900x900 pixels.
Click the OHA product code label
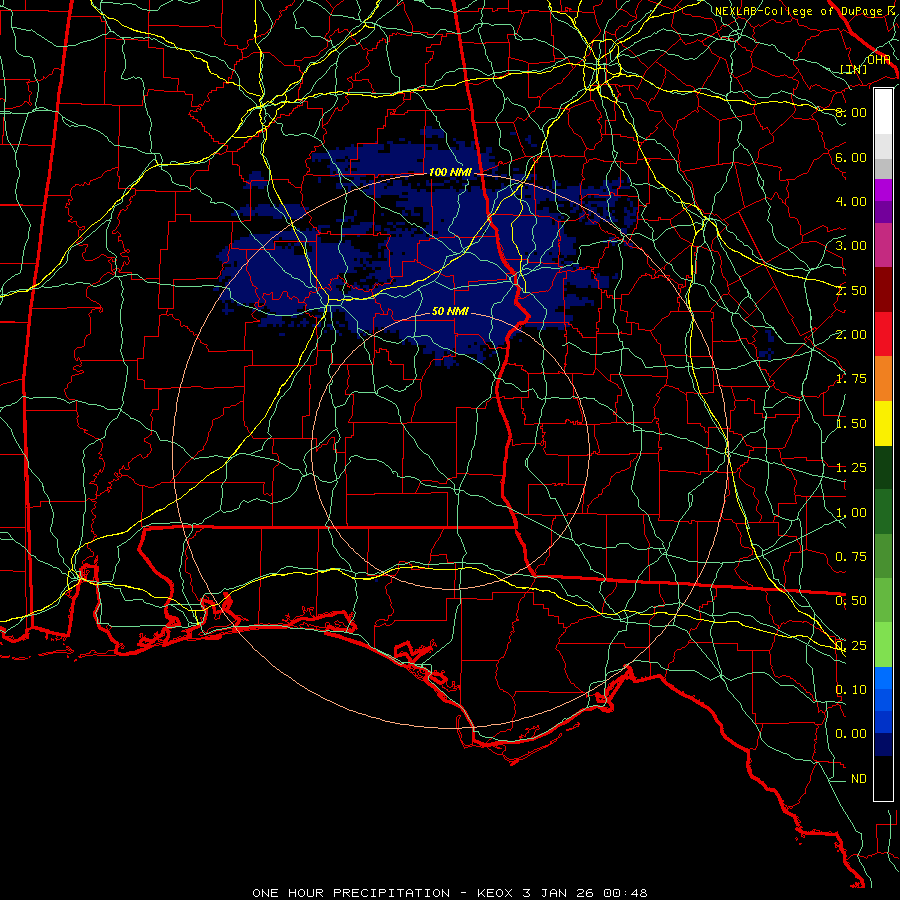point(878,60)
